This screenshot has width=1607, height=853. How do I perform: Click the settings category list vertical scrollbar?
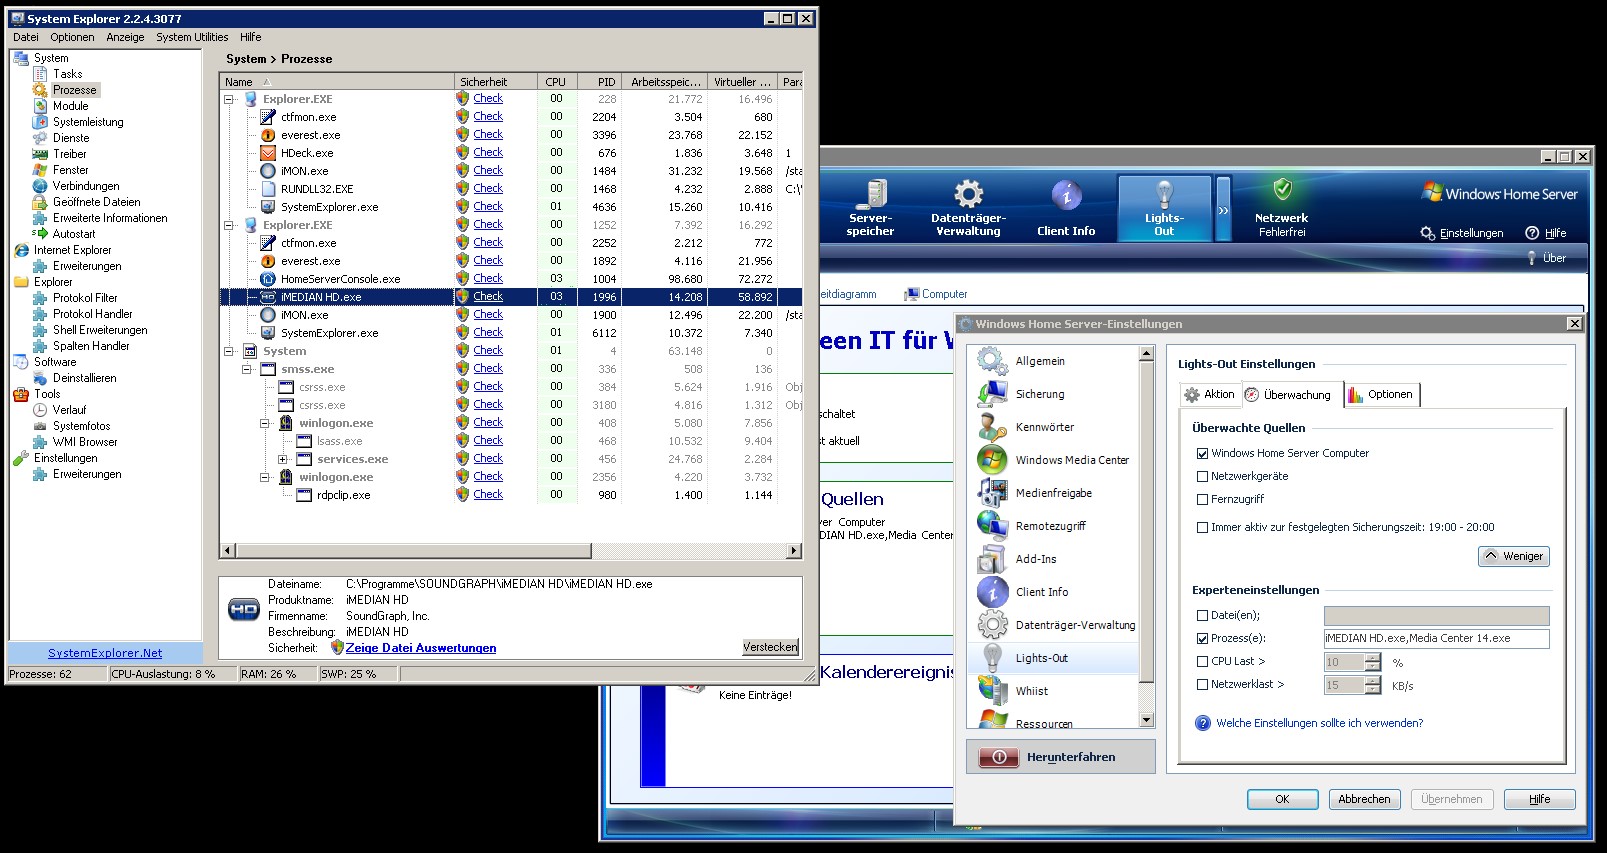(x=1146, y=536)
